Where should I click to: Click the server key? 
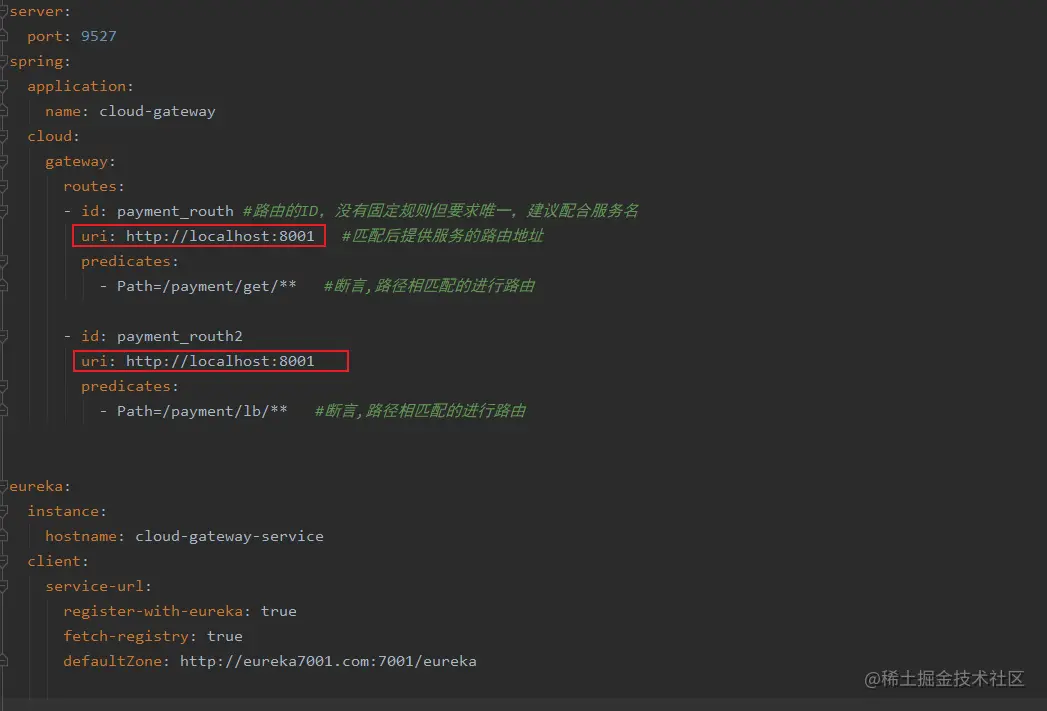pyautogui.click(x=36, y=11)
